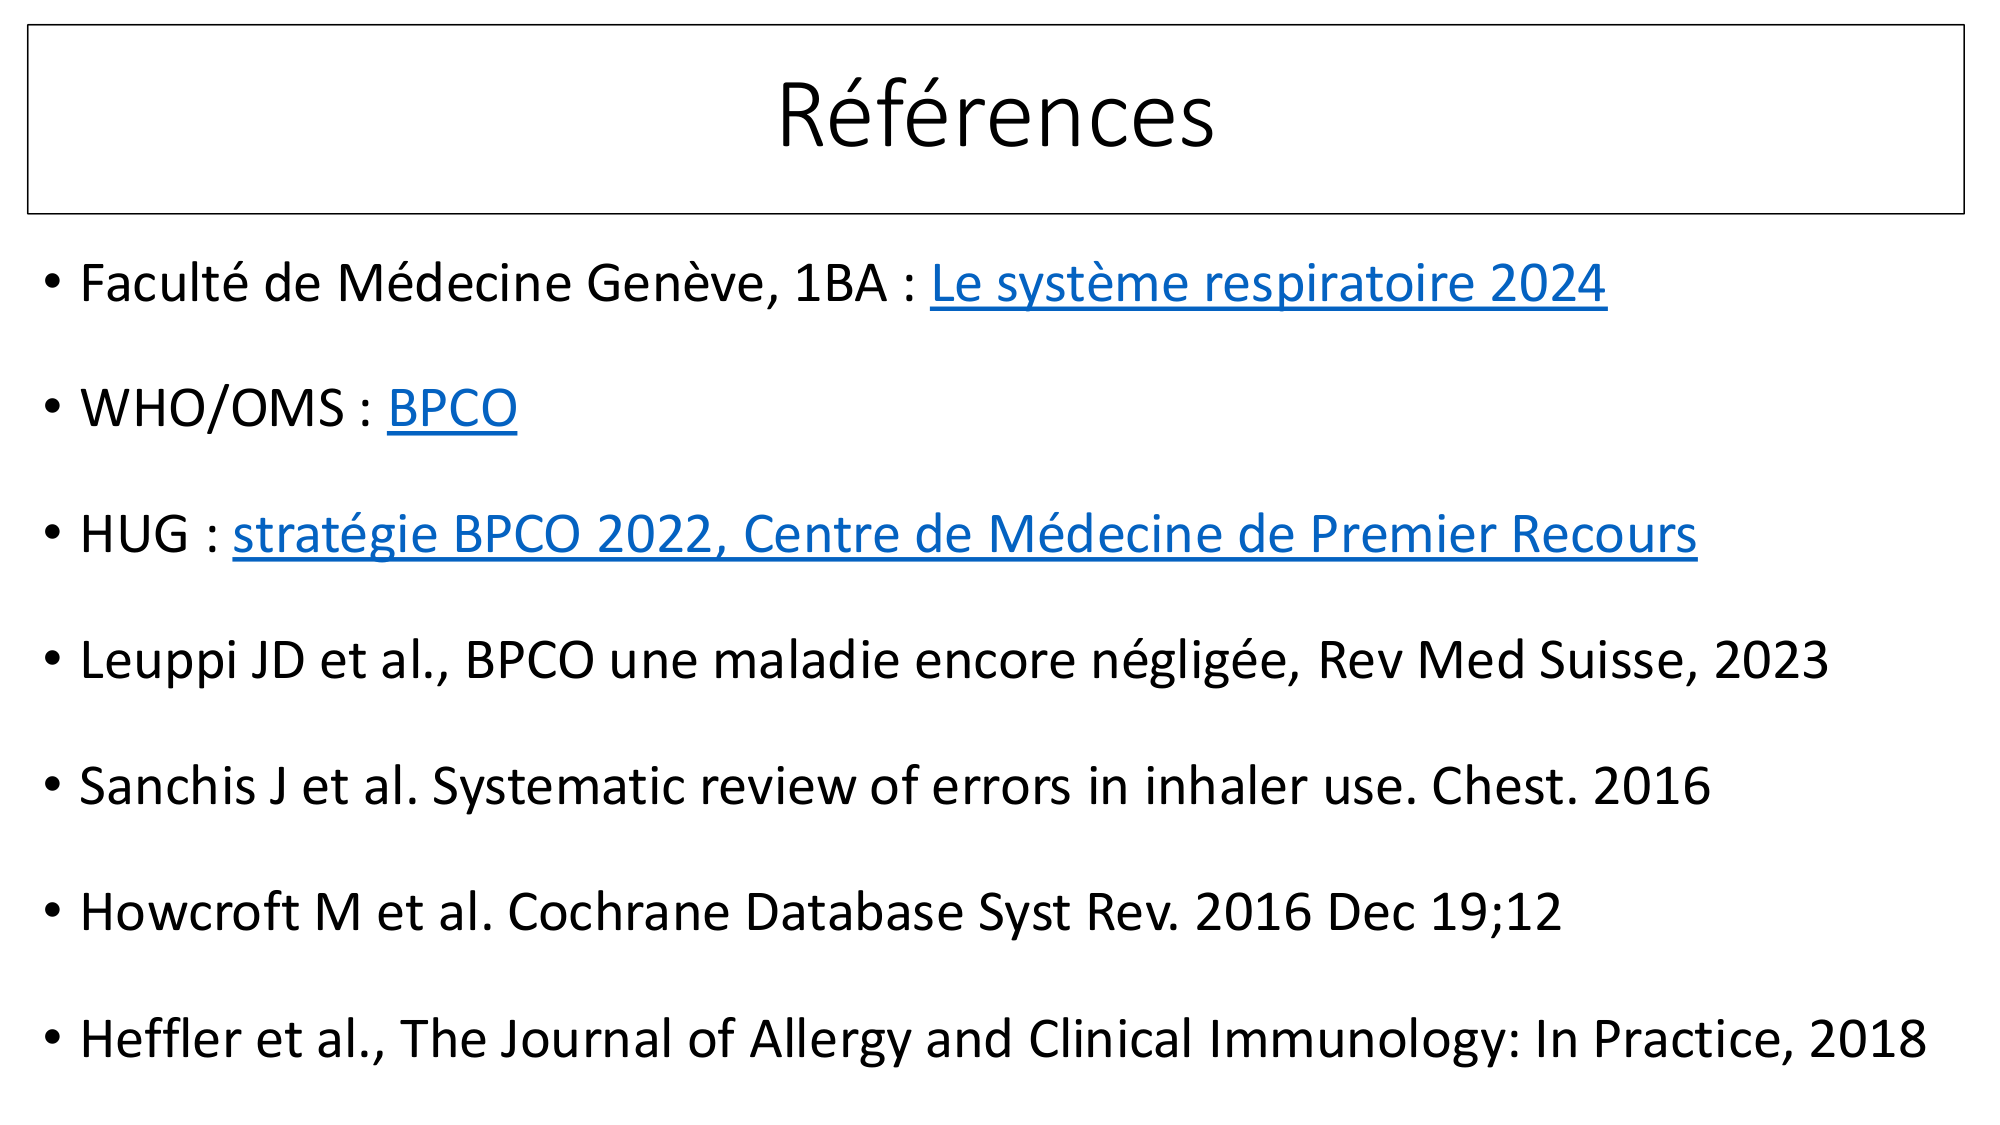Click the bullet before "Leuppi JD"
Viewport: 2000px width, 1125px height.
coord(53,660)
